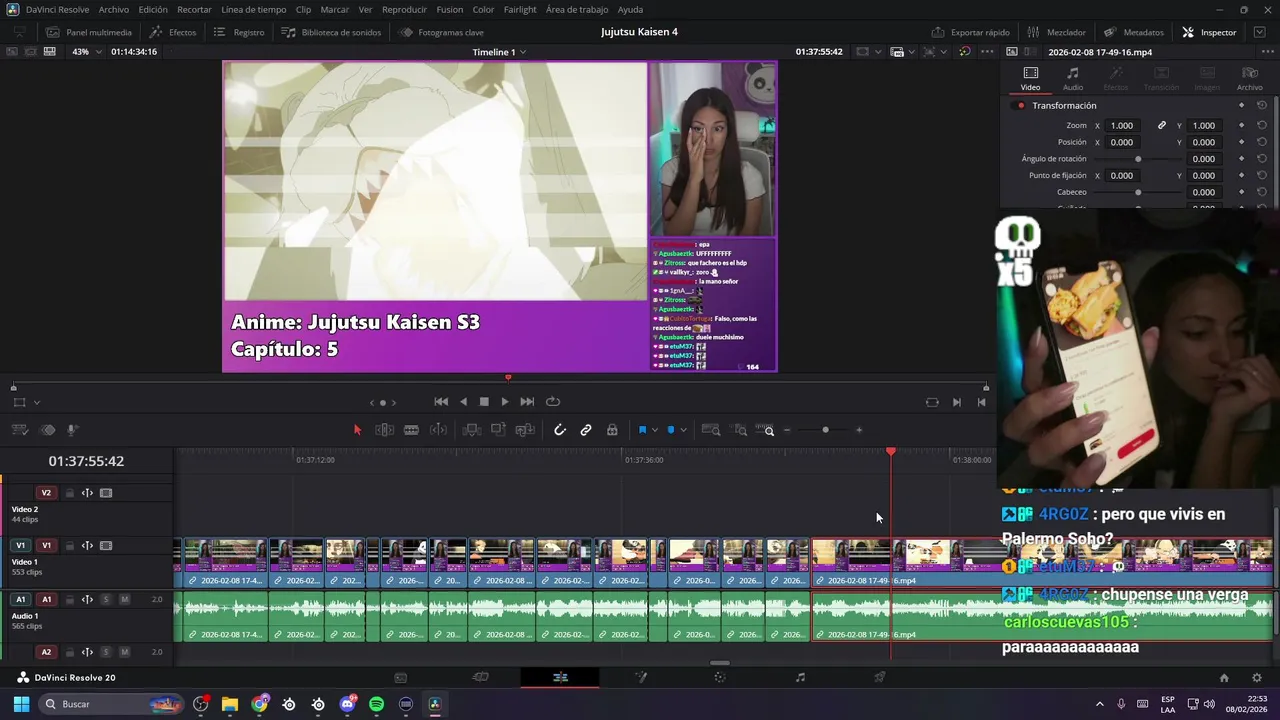The height and width of the screenshot is (720, 1280).
Task: Open the Ayuda menu
Action: coord(630,9)
